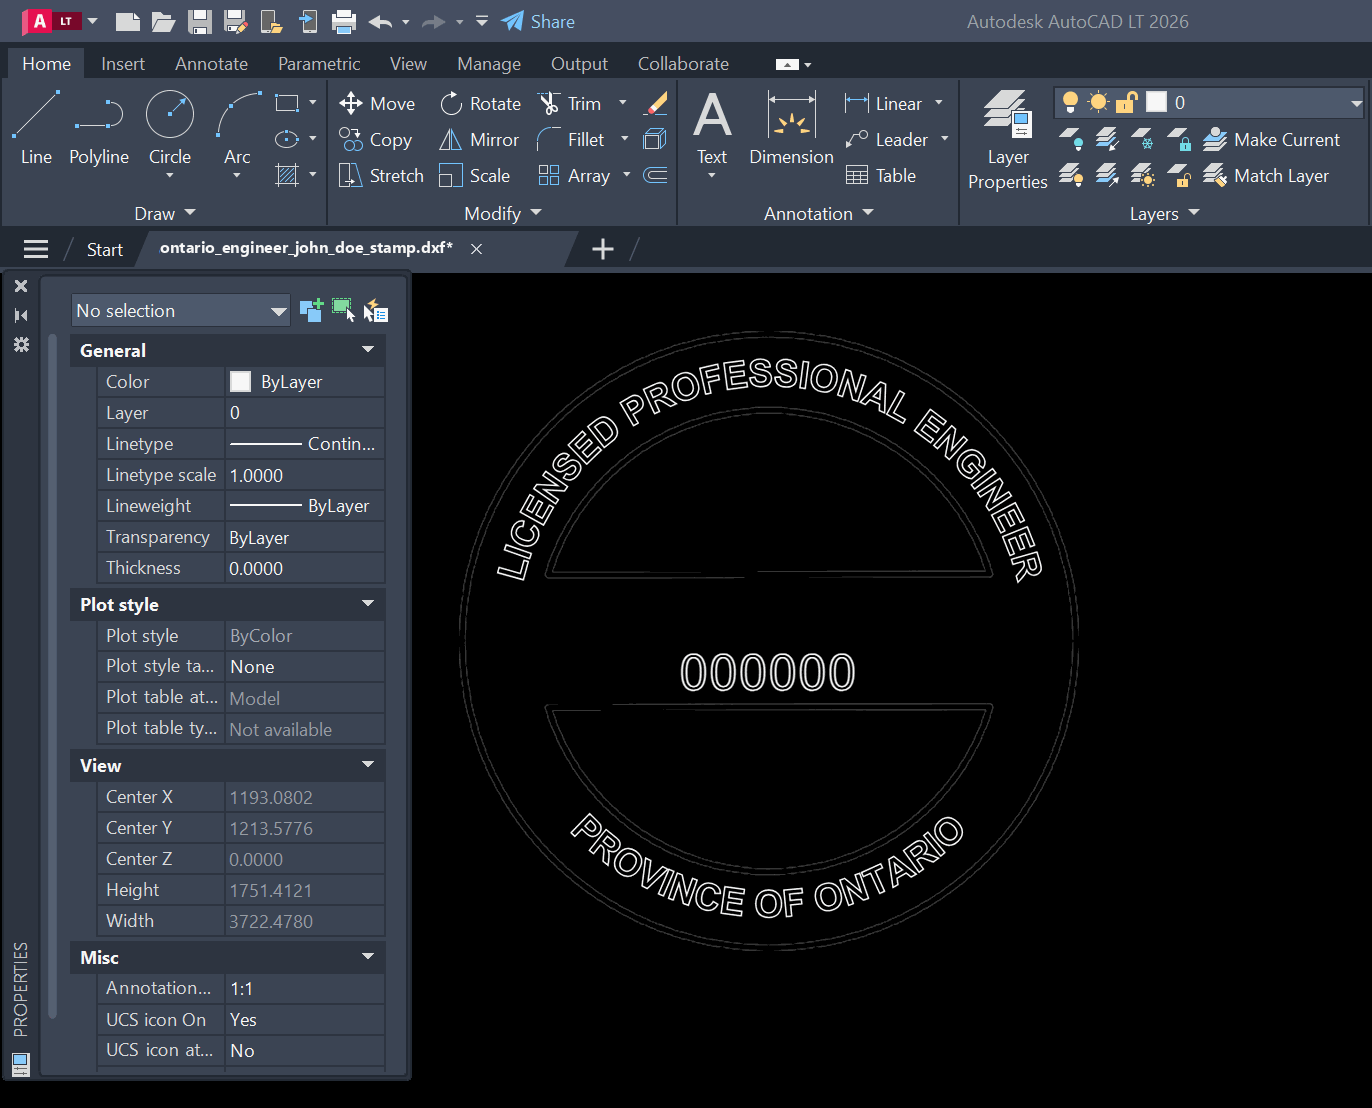Viewport: 1372px width, 1108px height.
Task: Activate the Fillet command
Action: (571, 140)
